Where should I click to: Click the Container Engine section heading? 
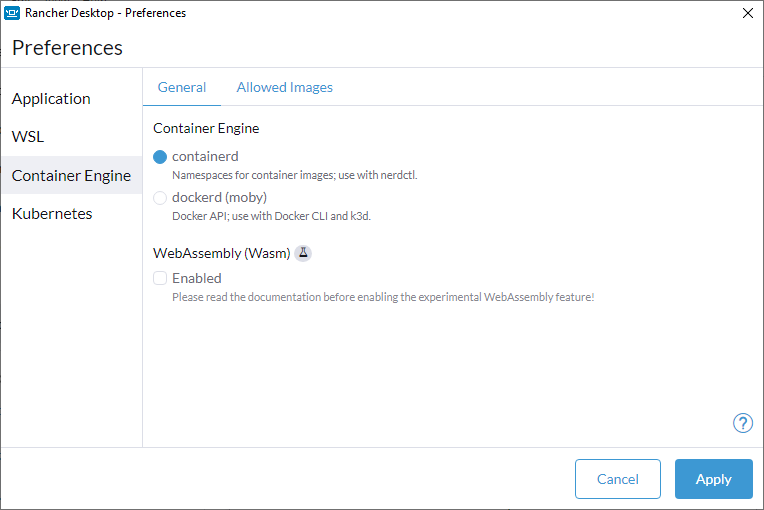tap(206, 128)
